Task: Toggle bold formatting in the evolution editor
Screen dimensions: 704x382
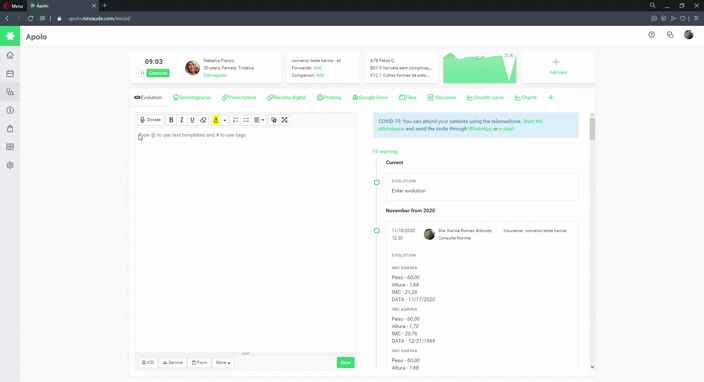Action: pos(171,120)
